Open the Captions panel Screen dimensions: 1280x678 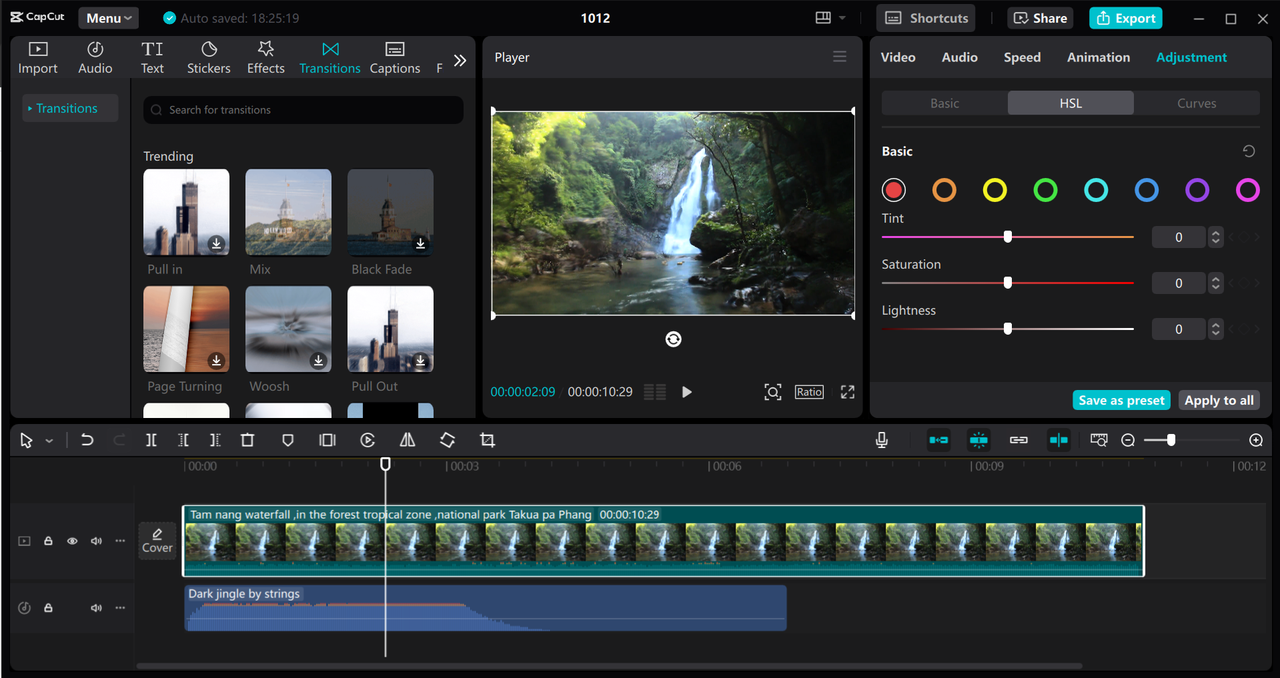tap(395, 58)
